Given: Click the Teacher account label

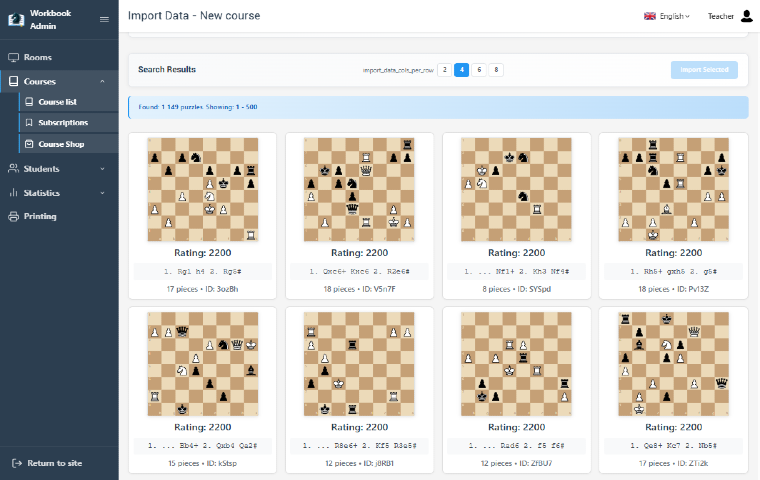Looking at the screenshot, I should pos(720,16).
